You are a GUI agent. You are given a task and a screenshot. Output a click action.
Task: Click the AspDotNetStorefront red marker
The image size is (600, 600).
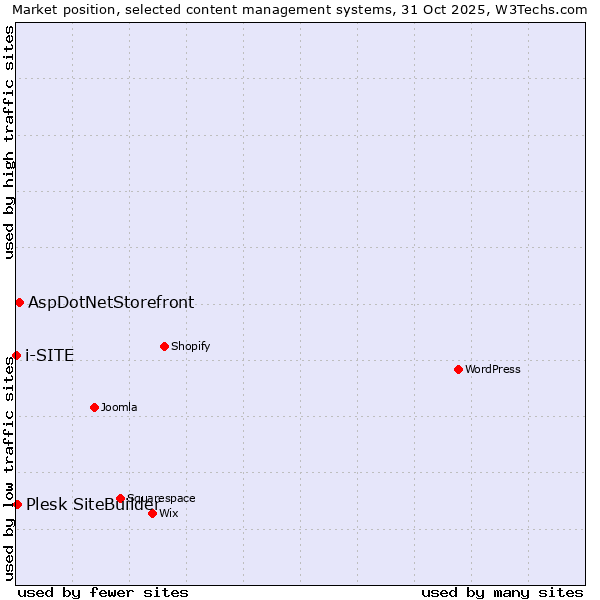point(19,302)
